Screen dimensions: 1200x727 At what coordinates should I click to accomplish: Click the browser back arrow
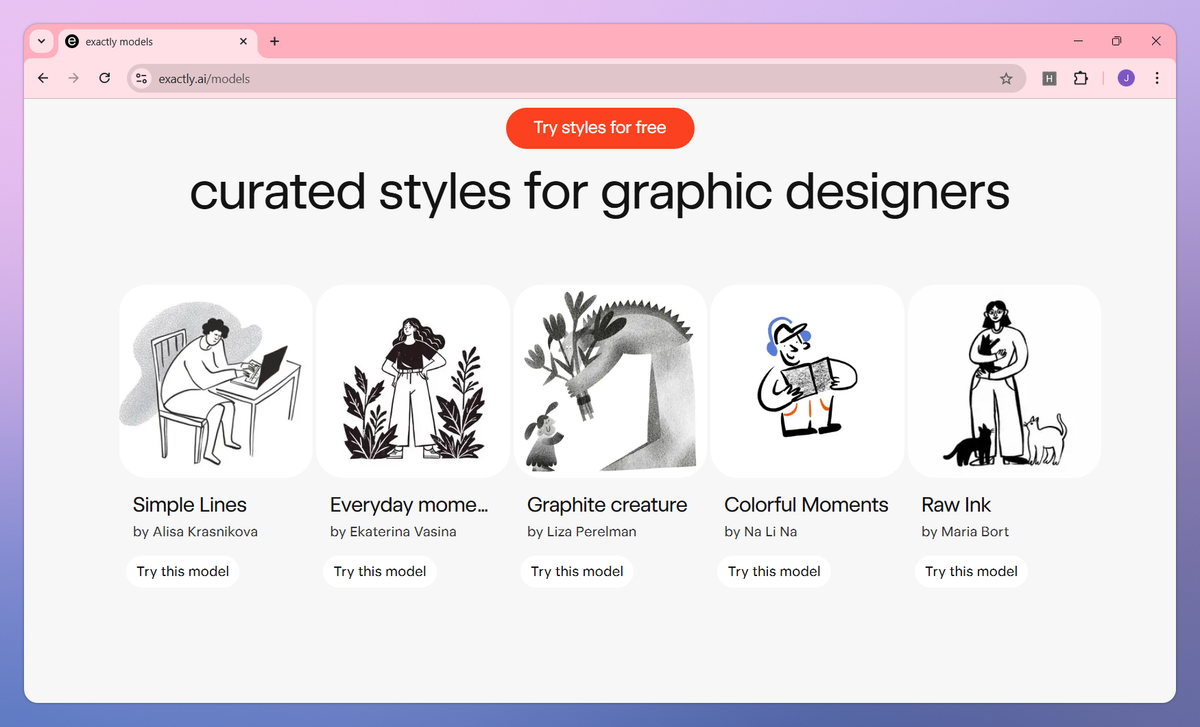43,78
